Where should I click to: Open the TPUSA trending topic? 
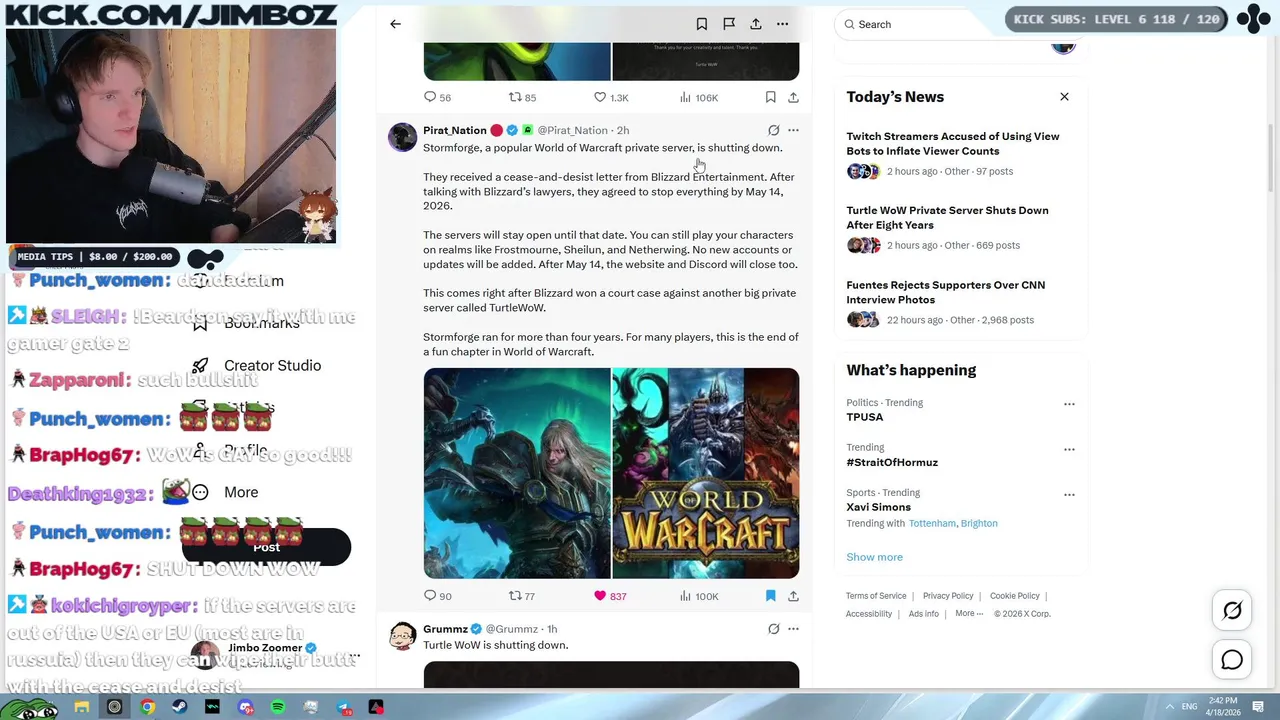865,417
